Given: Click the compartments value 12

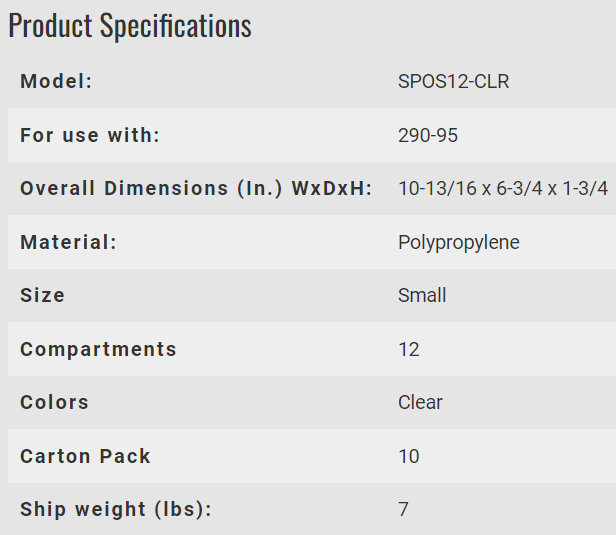Looking at the screenshot, I should (x=409, y=350).
